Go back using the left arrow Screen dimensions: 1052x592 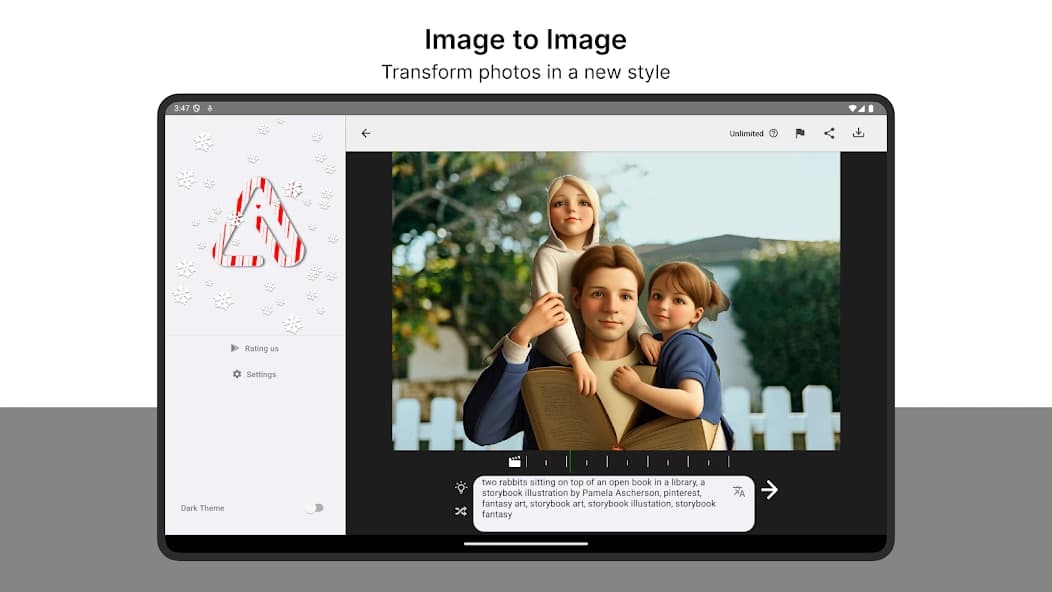pos(366,134)
